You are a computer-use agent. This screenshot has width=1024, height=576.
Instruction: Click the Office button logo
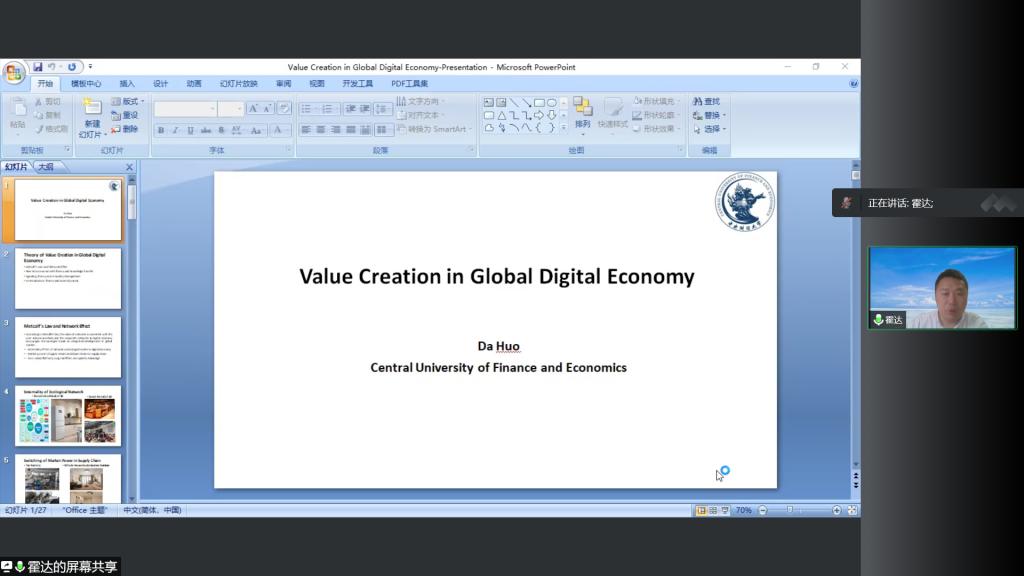[x=14, y=73]
